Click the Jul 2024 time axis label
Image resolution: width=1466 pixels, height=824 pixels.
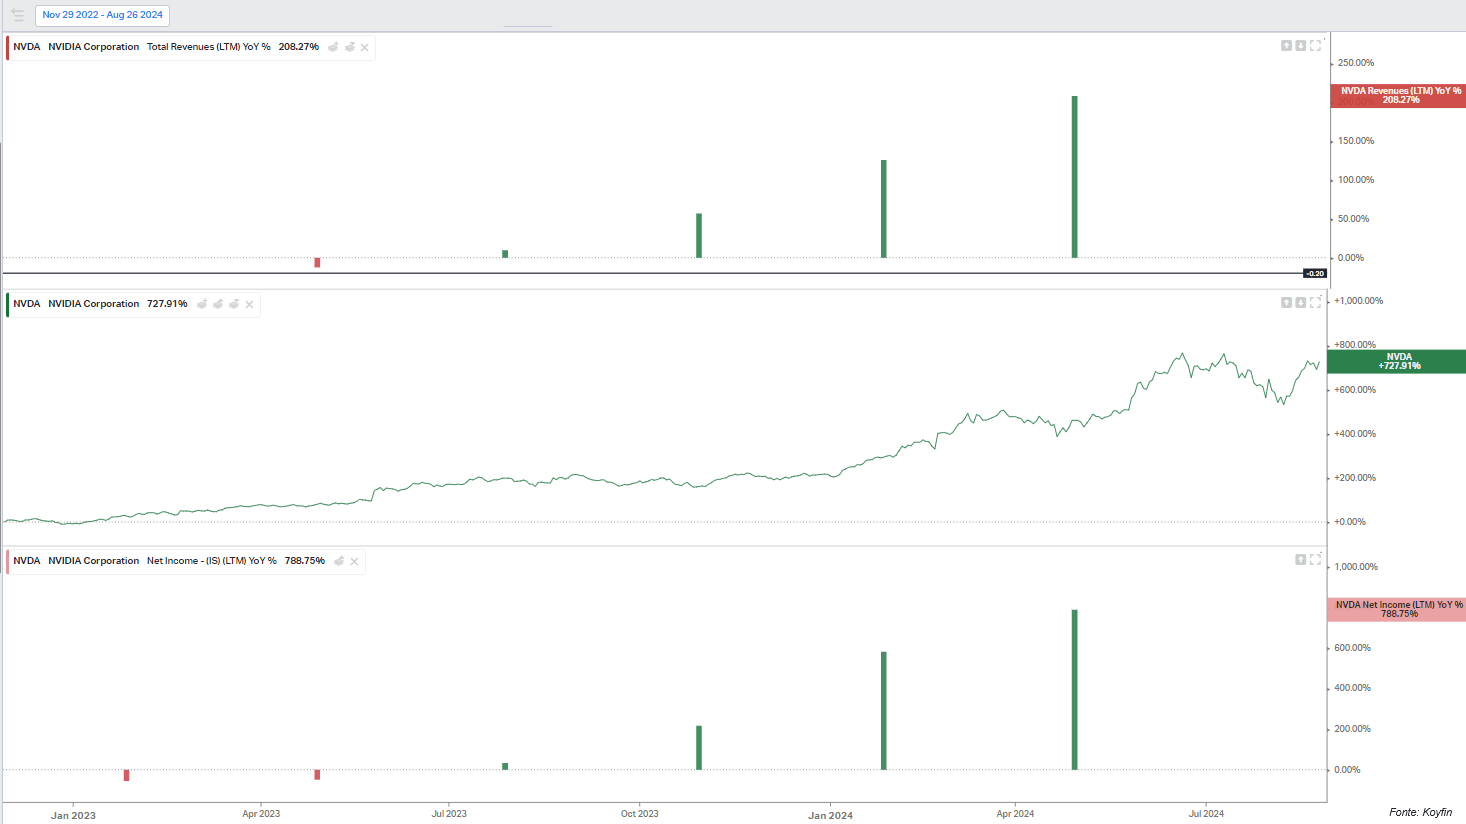click(x=1206, y=814)
